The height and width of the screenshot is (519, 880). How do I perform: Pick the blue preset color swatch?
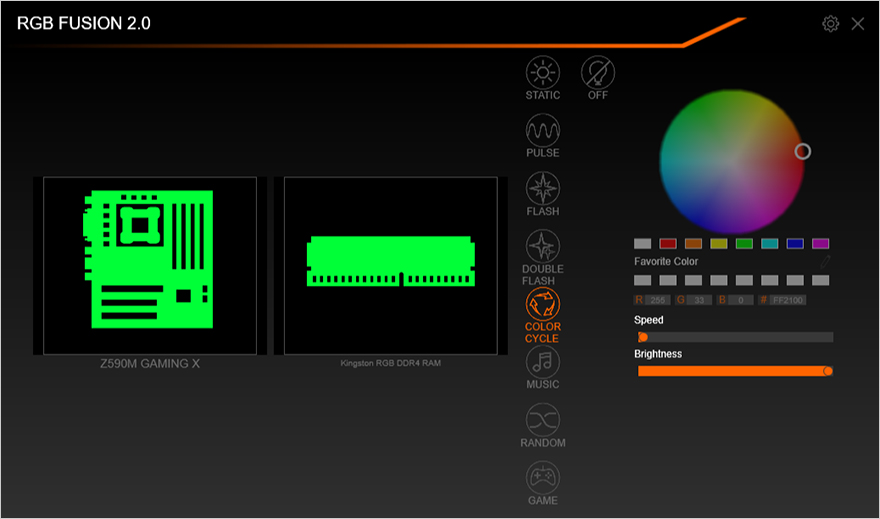tap(795, 244)
